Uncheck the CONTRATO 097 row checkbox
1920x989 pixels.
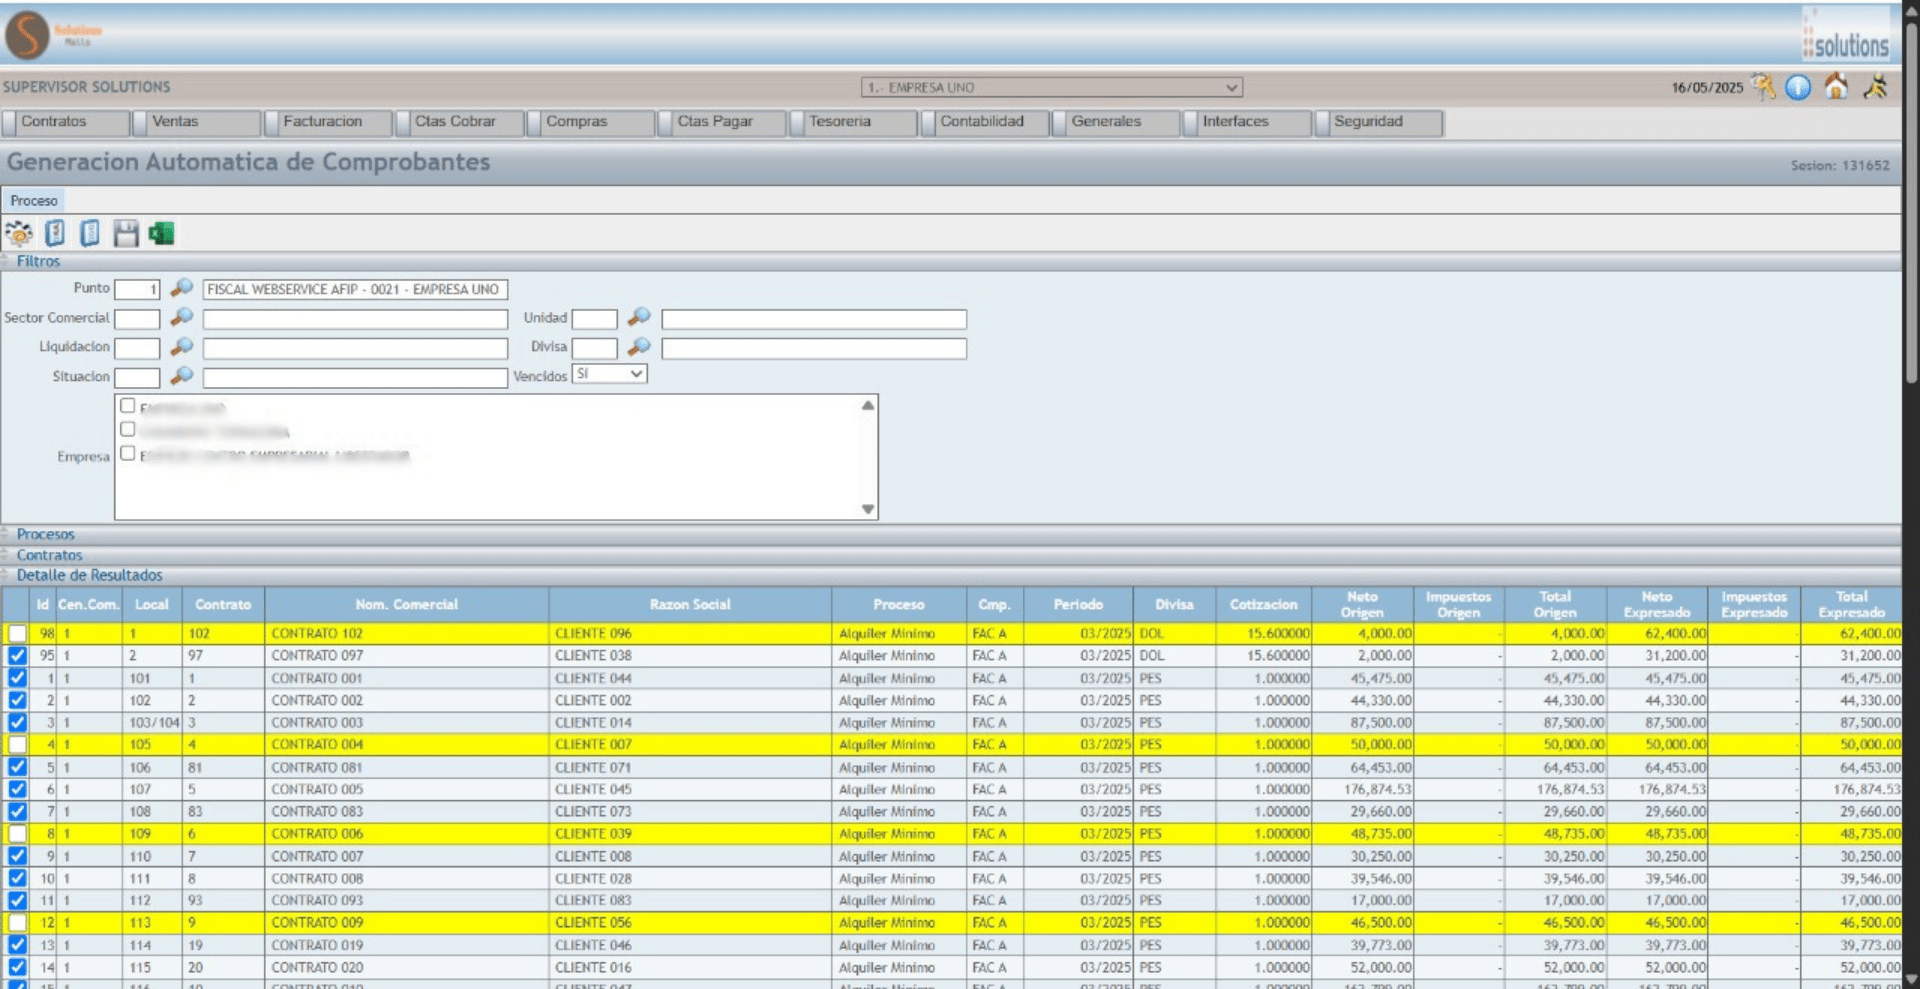point(18,656)
